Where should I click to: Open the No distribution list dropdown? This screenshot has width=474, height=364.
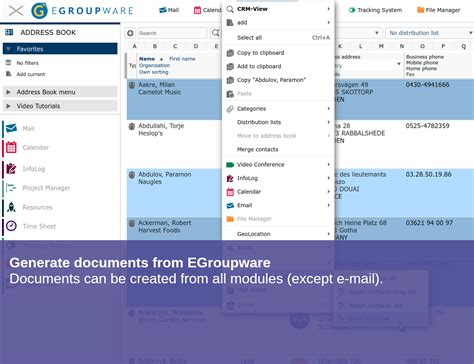pos(430,33)
